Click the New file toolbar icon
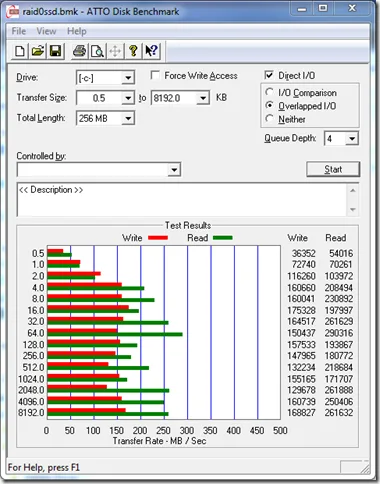The width and height of the screenshot is (380, 484). [x=20, y=51]
